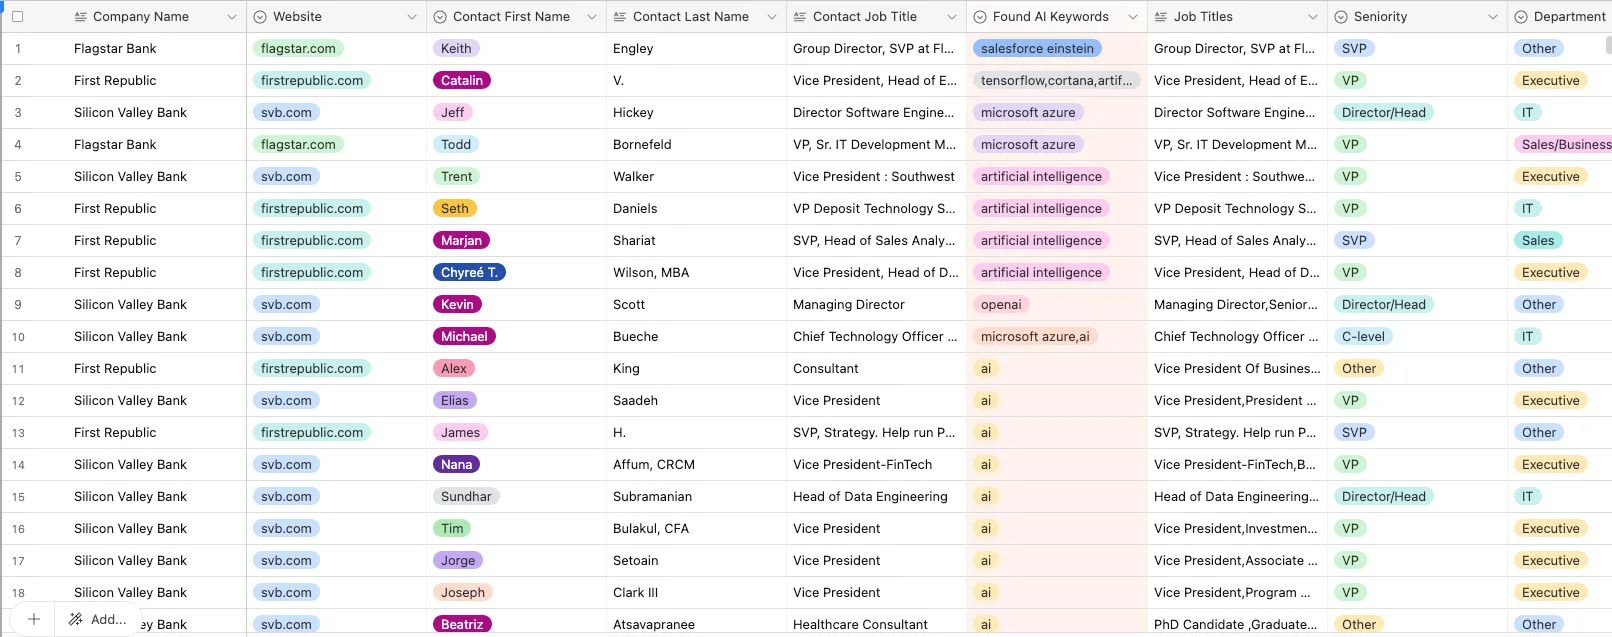This screenshot has width=1612, height=637.
Task: Click 'PhD Candidate ,Graduate...' Job Titles cell
Action: pyautogui.click(x=1235, y=624)
